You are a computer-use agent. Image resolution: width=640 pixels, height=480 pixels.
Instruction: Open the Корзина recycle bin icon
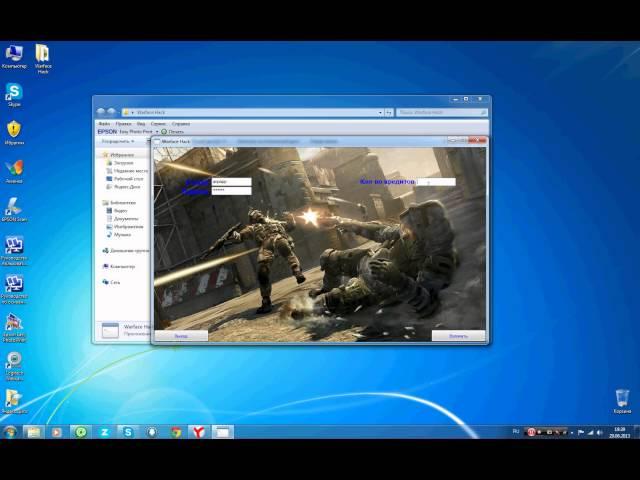(x=622, y=401)
